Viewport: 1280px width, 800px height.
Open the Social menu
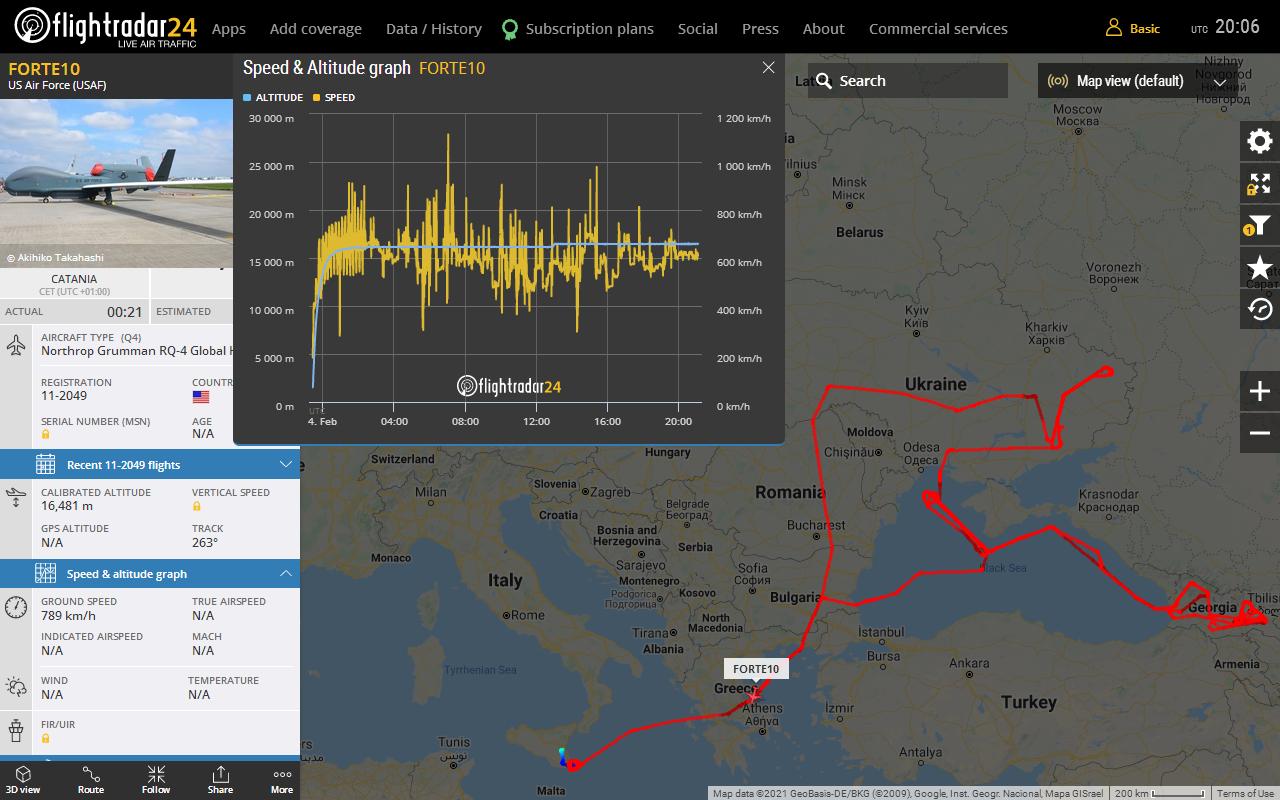[698, 29]
